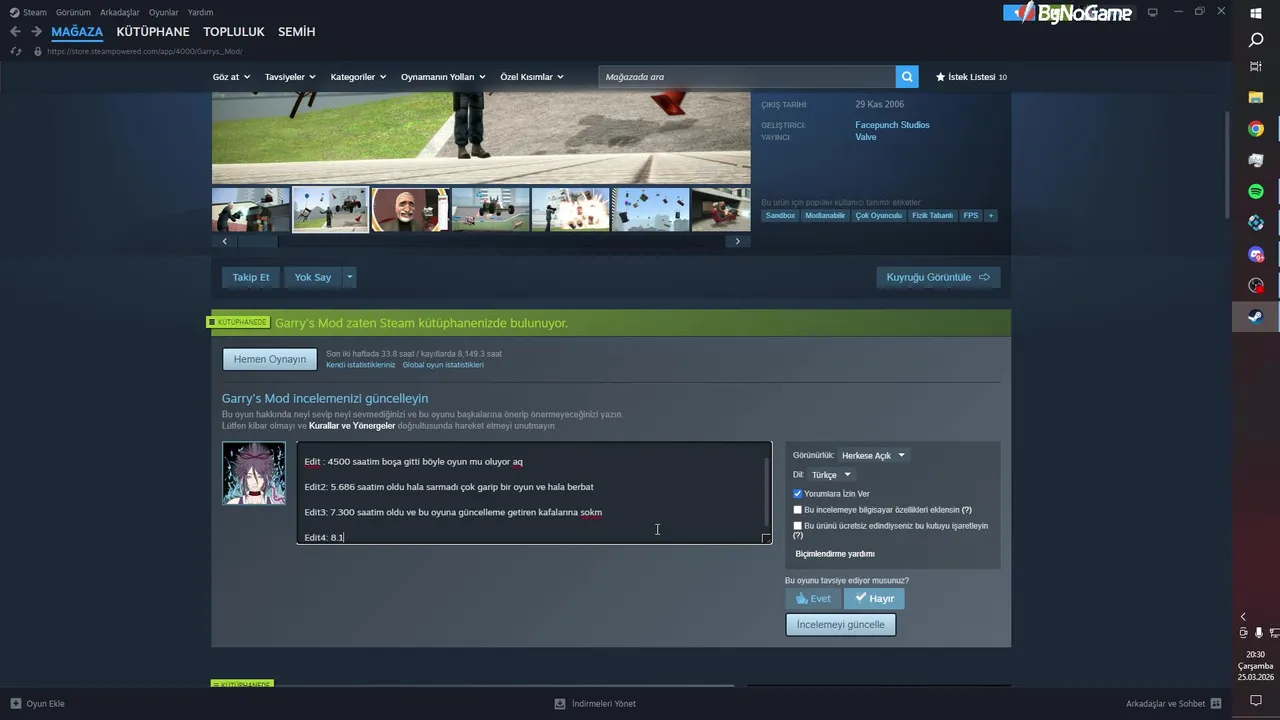The image size is (1280, 720).
Task: Click the review text box scrollbar
Action: tap(767, 490)
